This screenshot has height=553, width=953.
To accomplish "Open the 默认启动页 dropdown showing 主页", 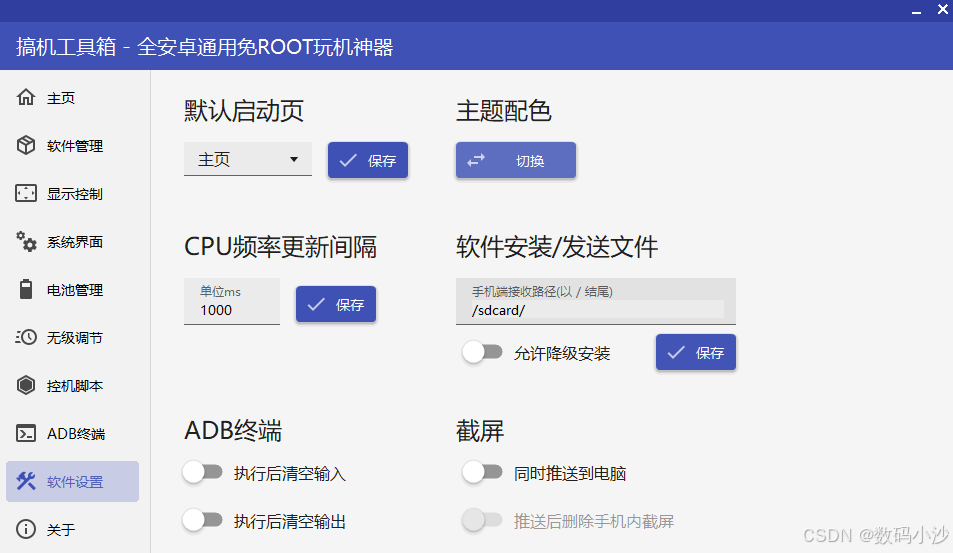I will (x=248, y=159).
